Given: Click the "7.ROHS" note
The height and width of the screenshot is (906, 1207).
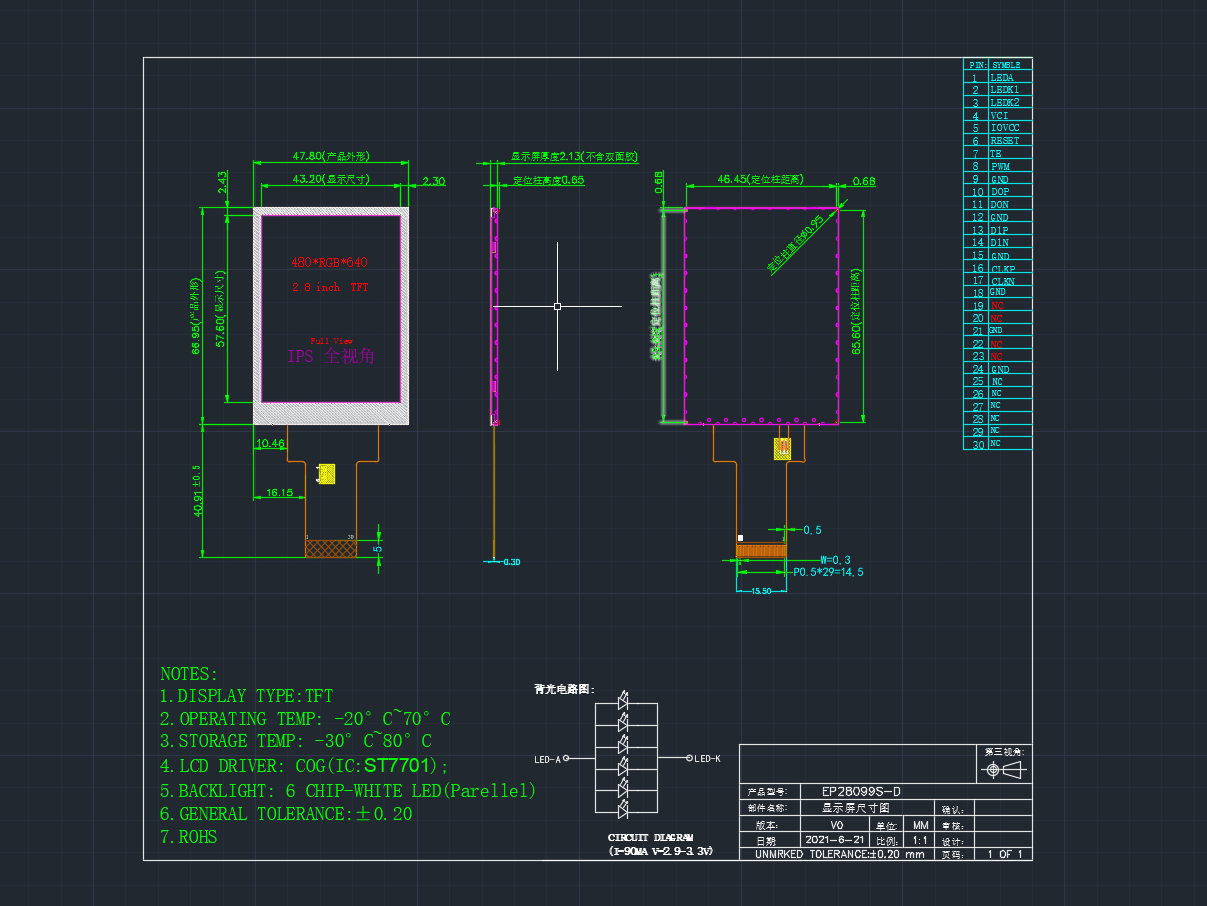Looking at the screenshot, I should click(x=188, y=837).
